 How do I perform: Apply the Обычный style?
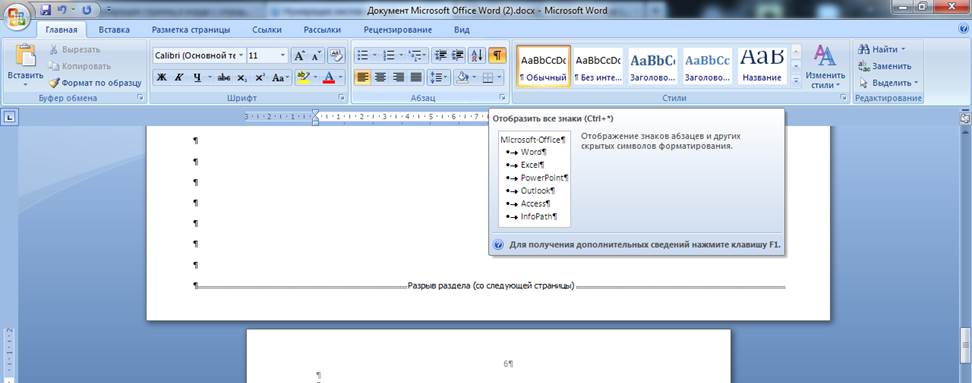point(544,66)
